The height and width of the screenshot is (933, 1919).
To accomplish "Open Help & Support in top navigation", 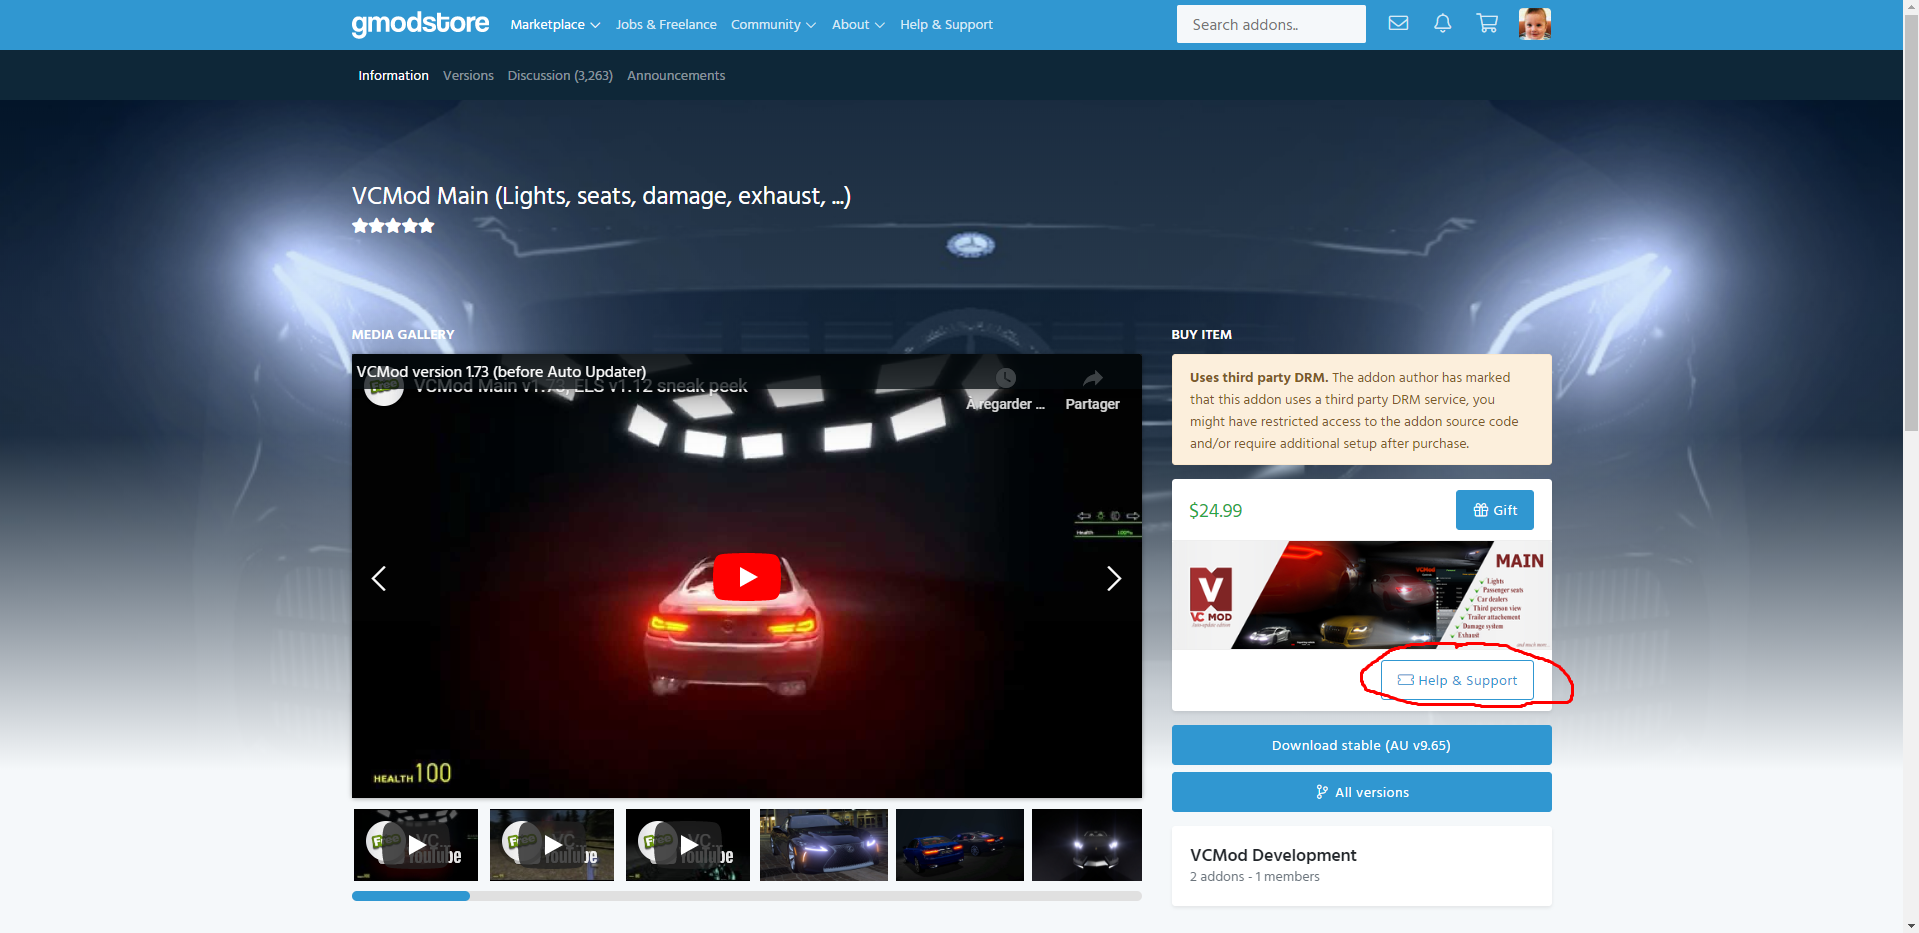I will click(x=946, y=24).
